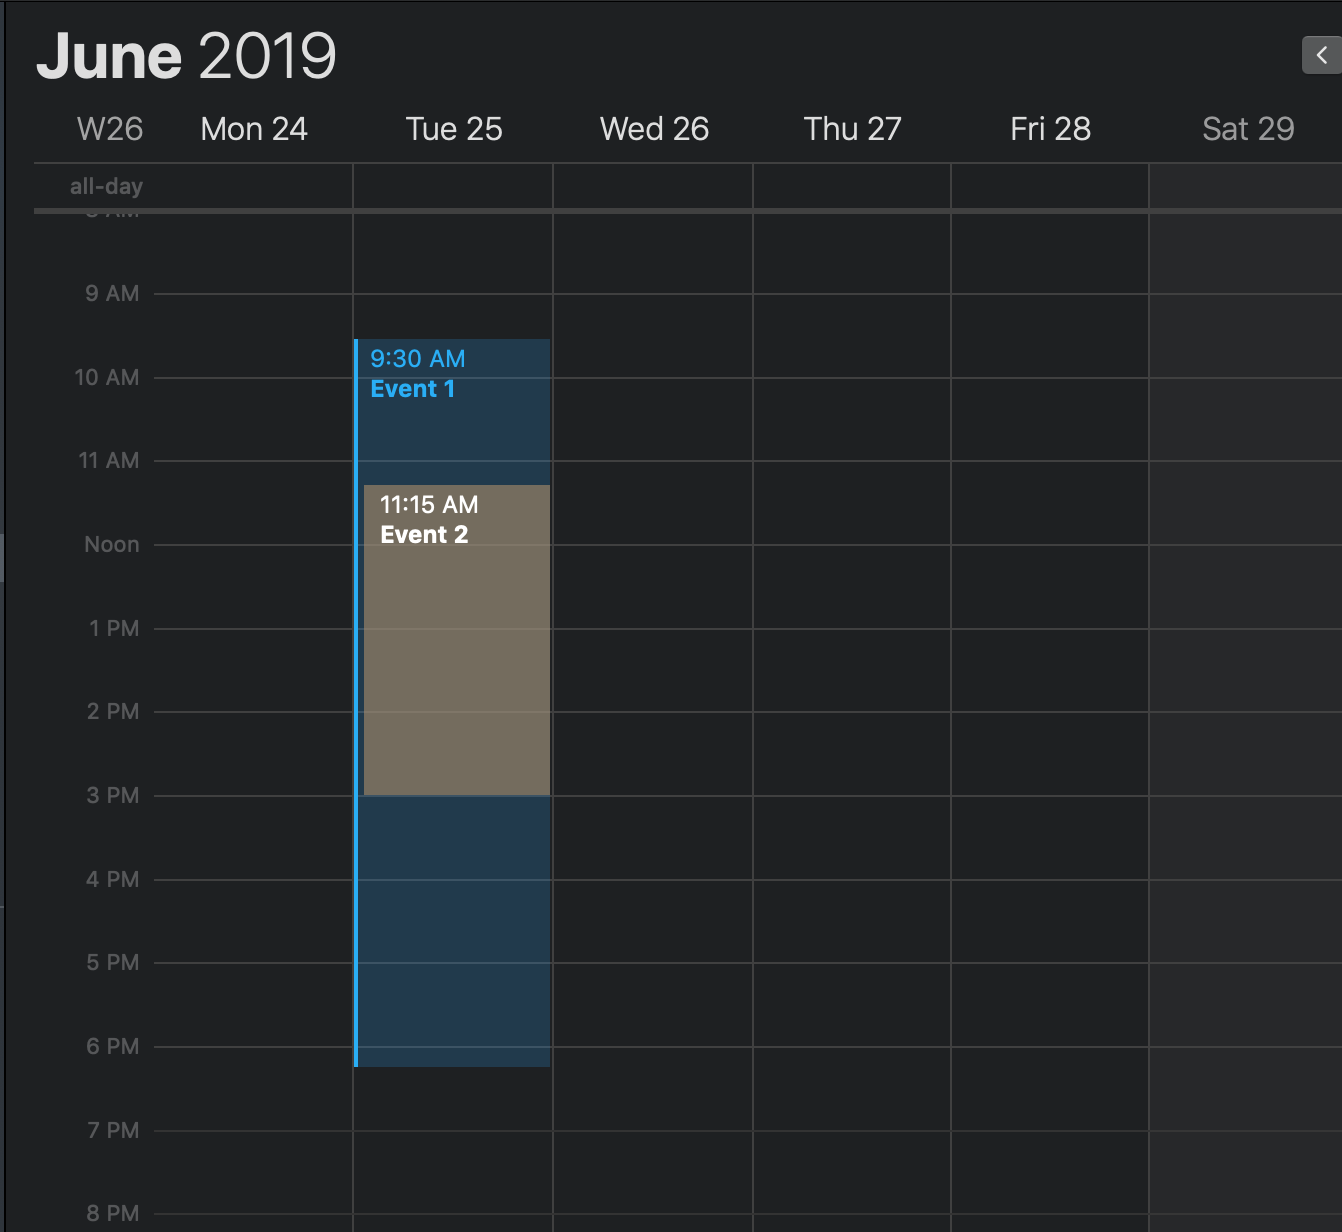Screen dimensions: 1342x1232
Task: Click the Wed 26 day header
Action: coord(653,128)
